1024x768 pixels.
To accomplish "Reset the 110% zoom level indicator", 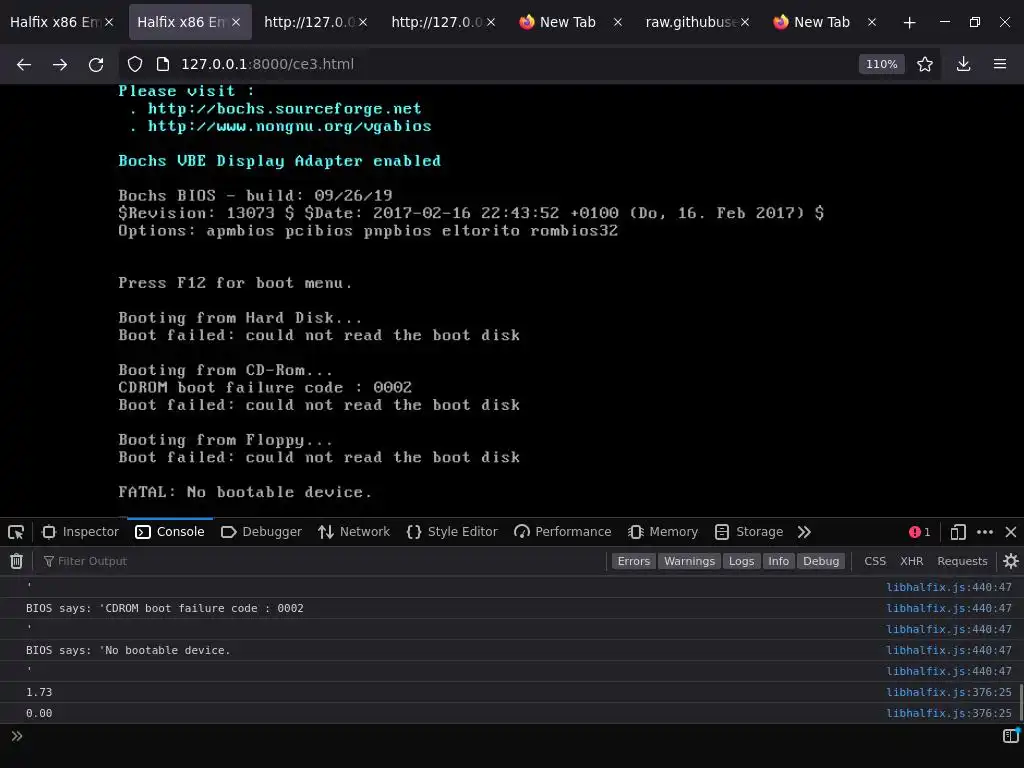I will click(881, 64).
